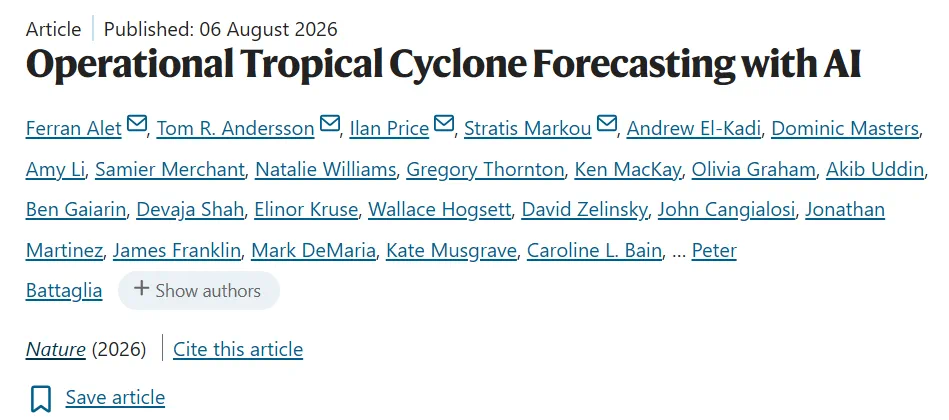Select author Dominic Masters
The height and width of the screenshot is (420, 949).
coord(845,129)
